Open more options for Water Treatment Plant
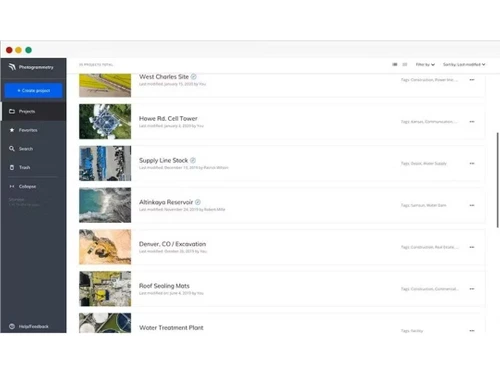Viewport: 500px width, 375px height. click(x=472, y=330)
